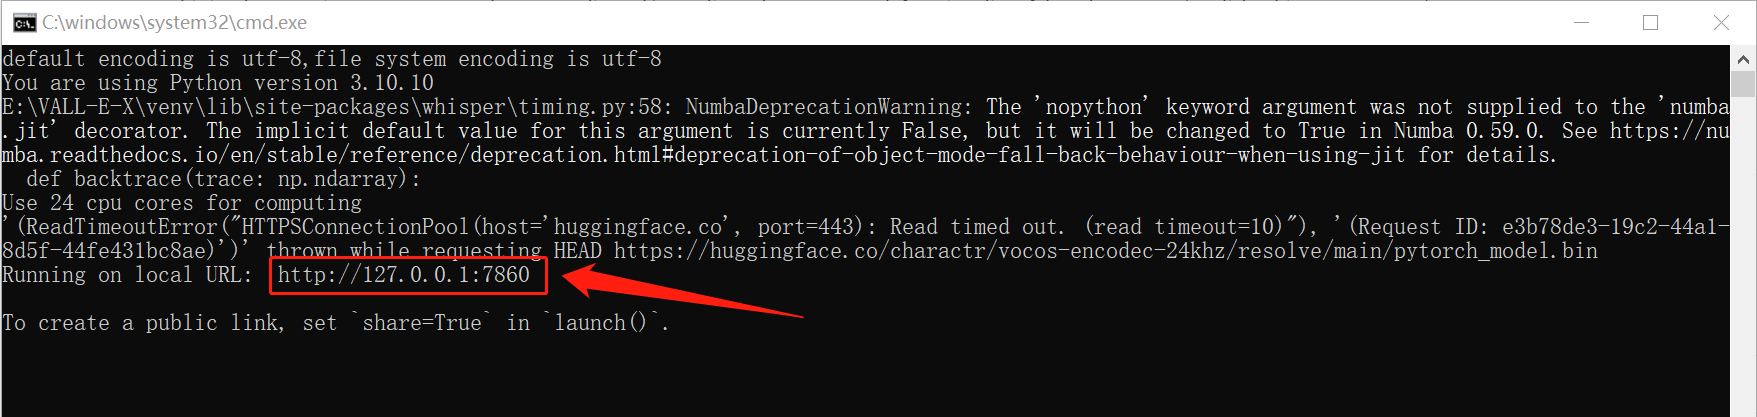Maximize the cmd.exe window
This screenshot has height=417, width=1757.
tap(1651, 22)
